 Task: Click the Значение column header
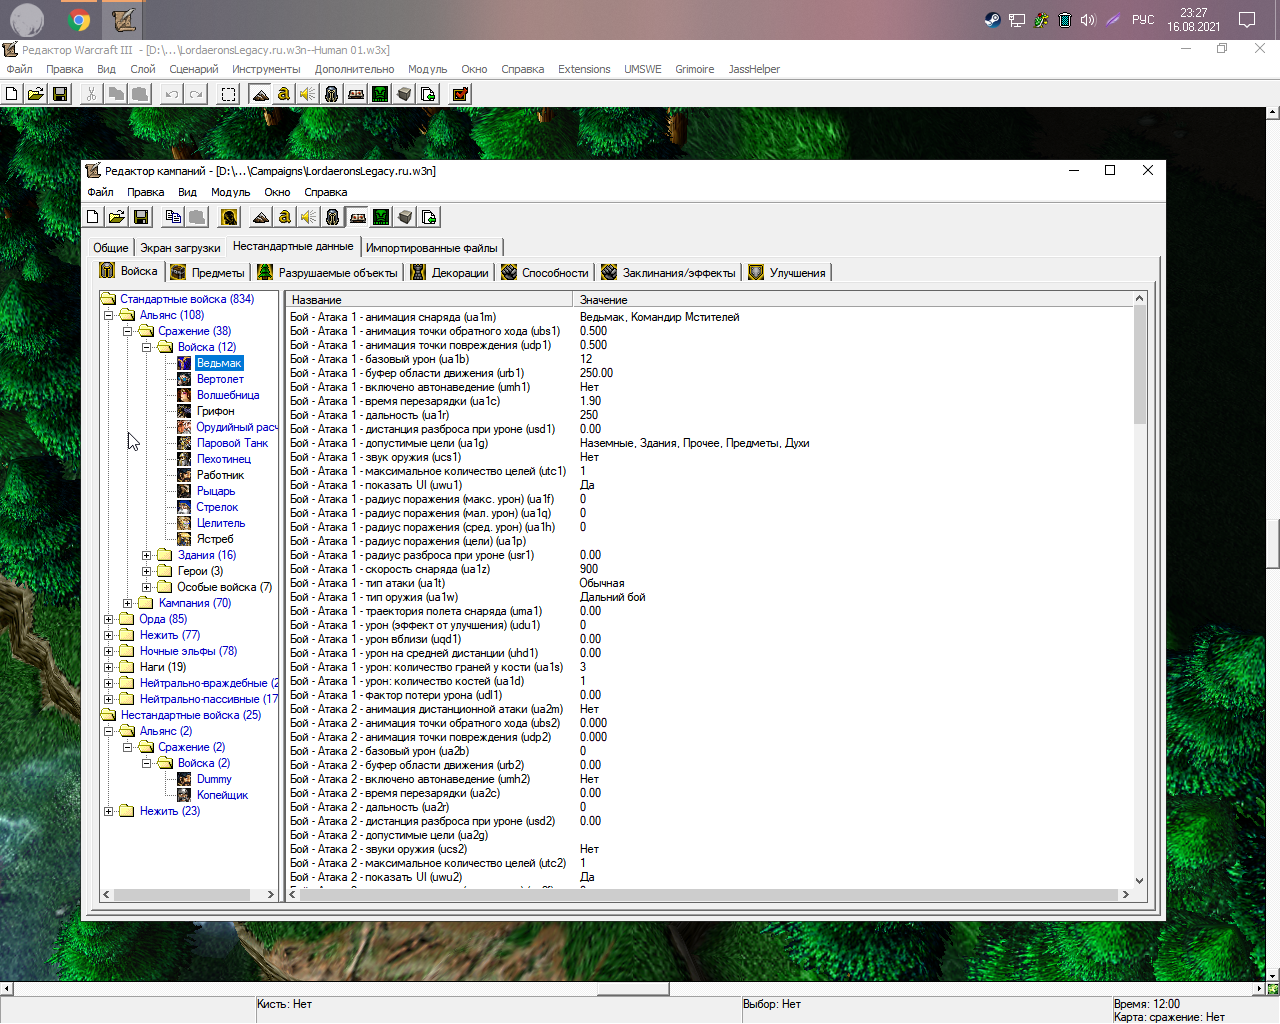pos(852,300)
